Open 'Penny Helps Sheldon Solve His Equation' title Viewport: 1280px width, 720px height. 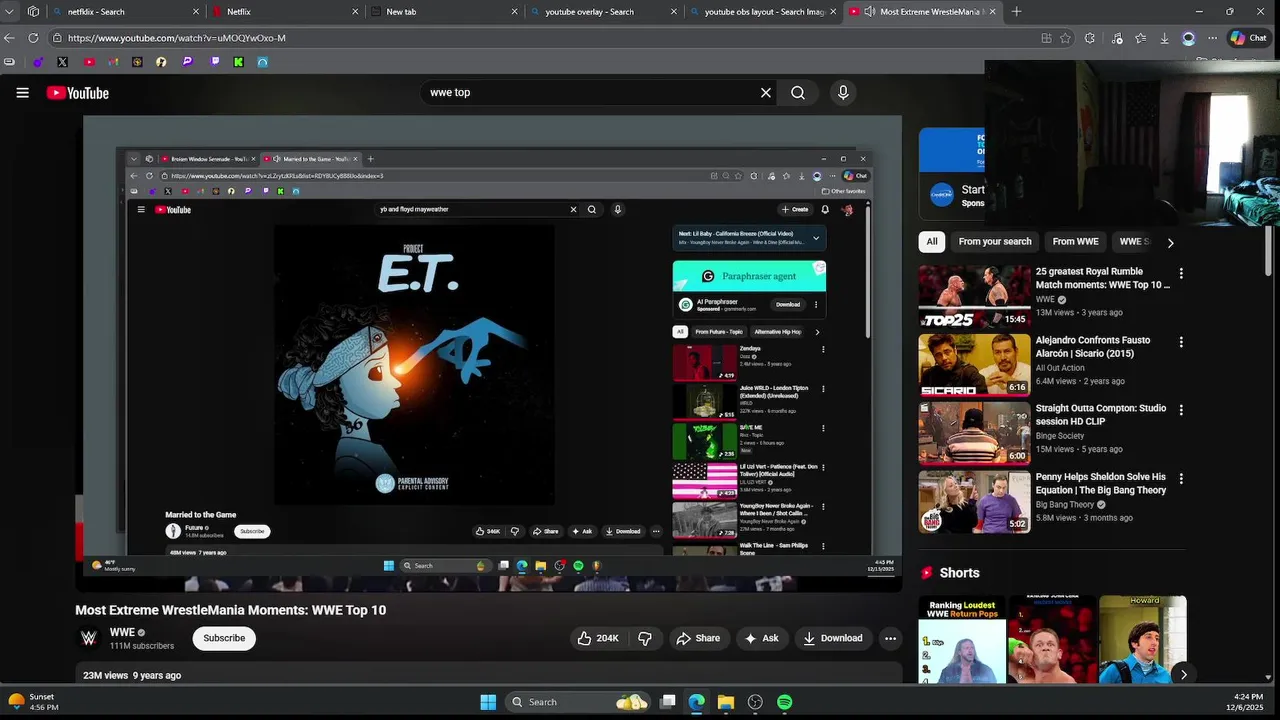point(1101,484)
